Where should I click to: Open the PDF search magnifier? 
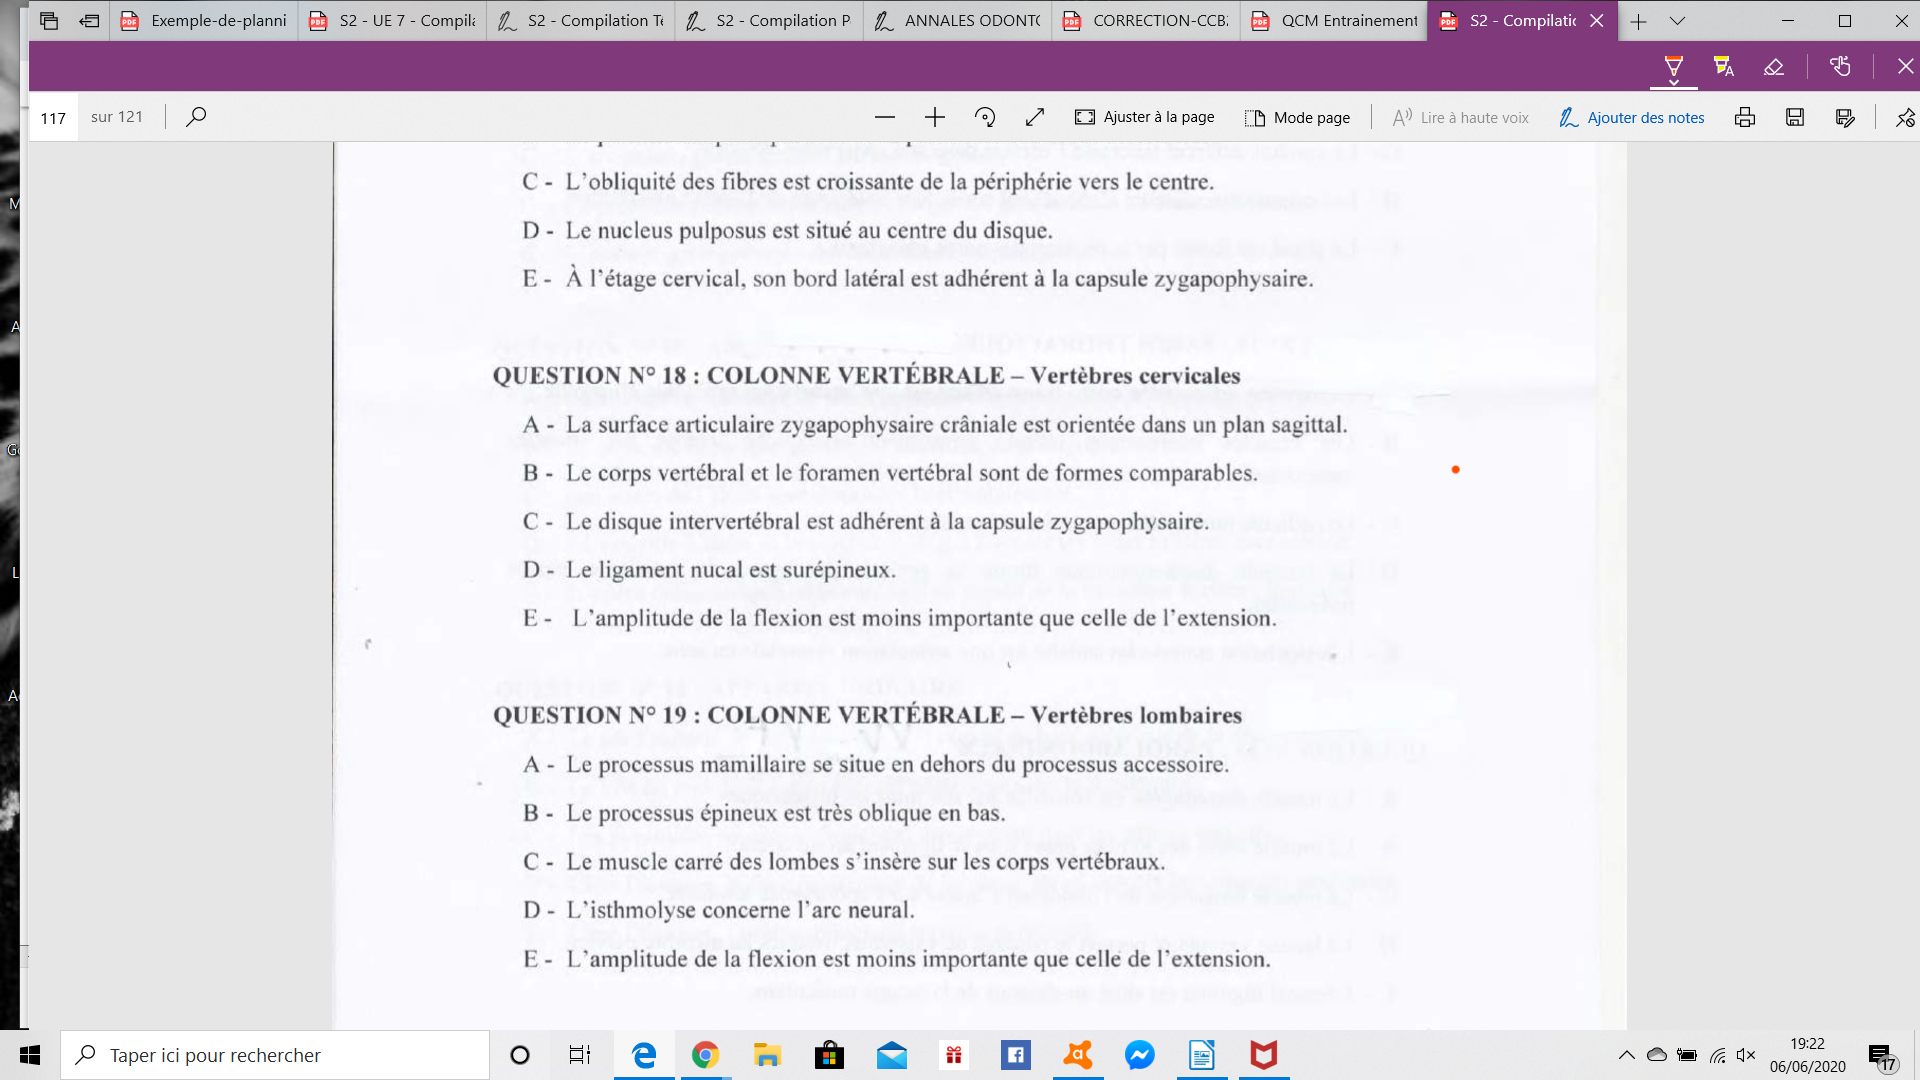(196, 117)
